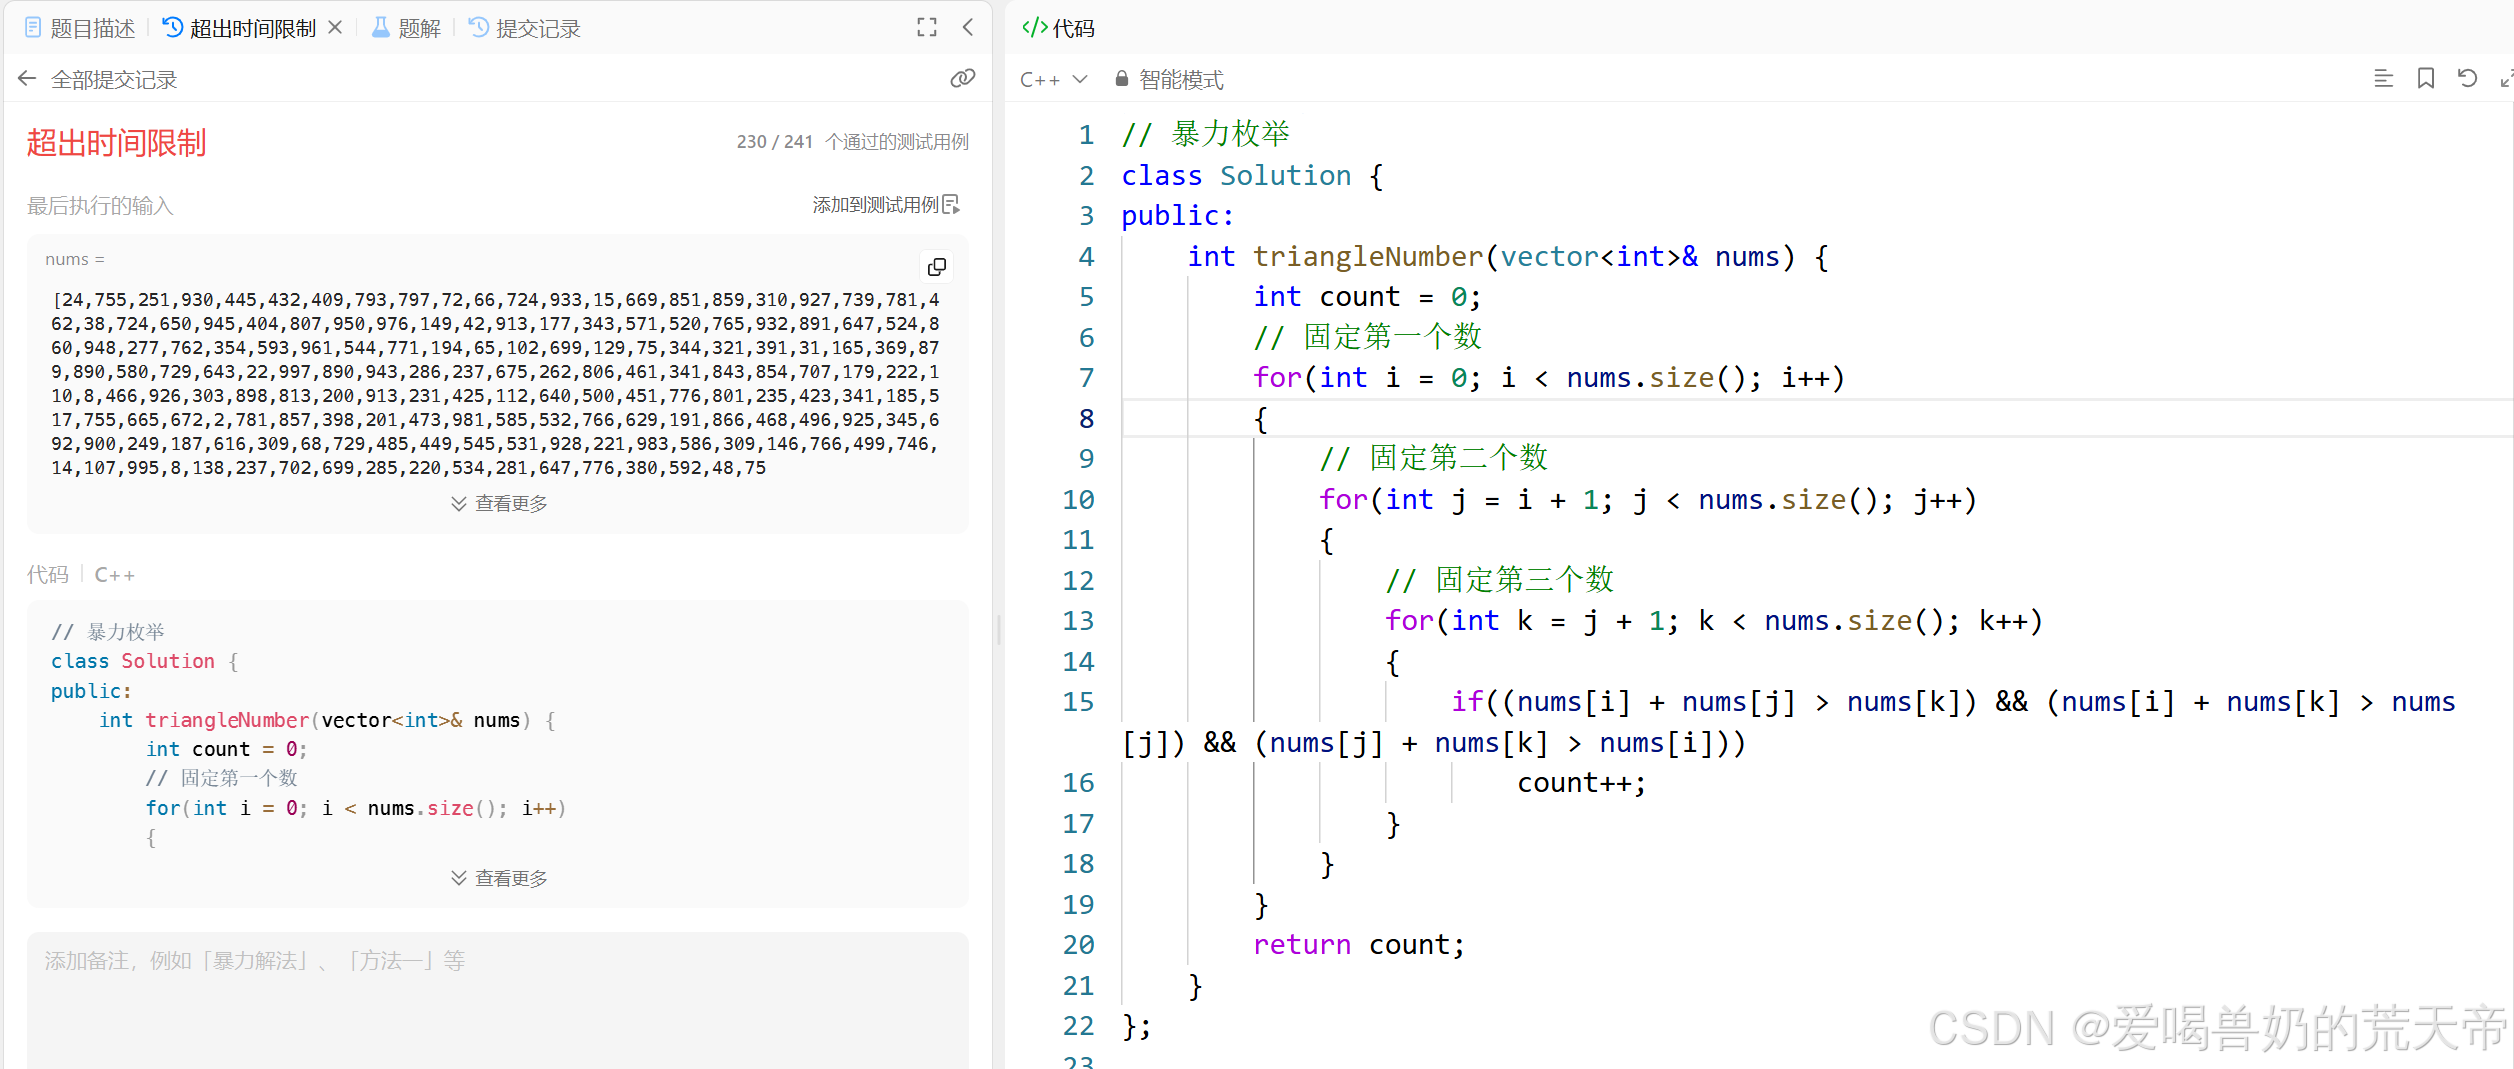Copy the submission share link icon
Viewport: 2514px width, 1069px height.
(x=962, y=78)
